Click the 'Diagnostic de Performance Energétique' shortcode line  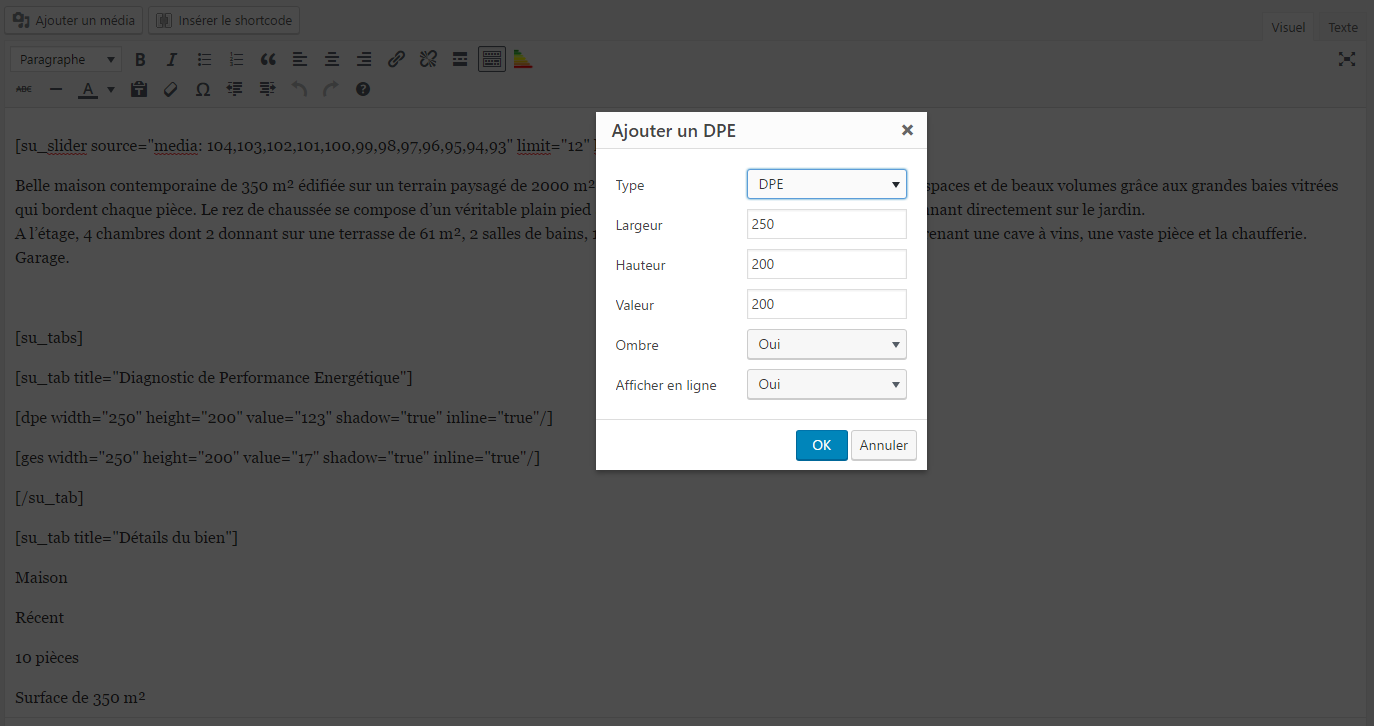tap(214, 377)
